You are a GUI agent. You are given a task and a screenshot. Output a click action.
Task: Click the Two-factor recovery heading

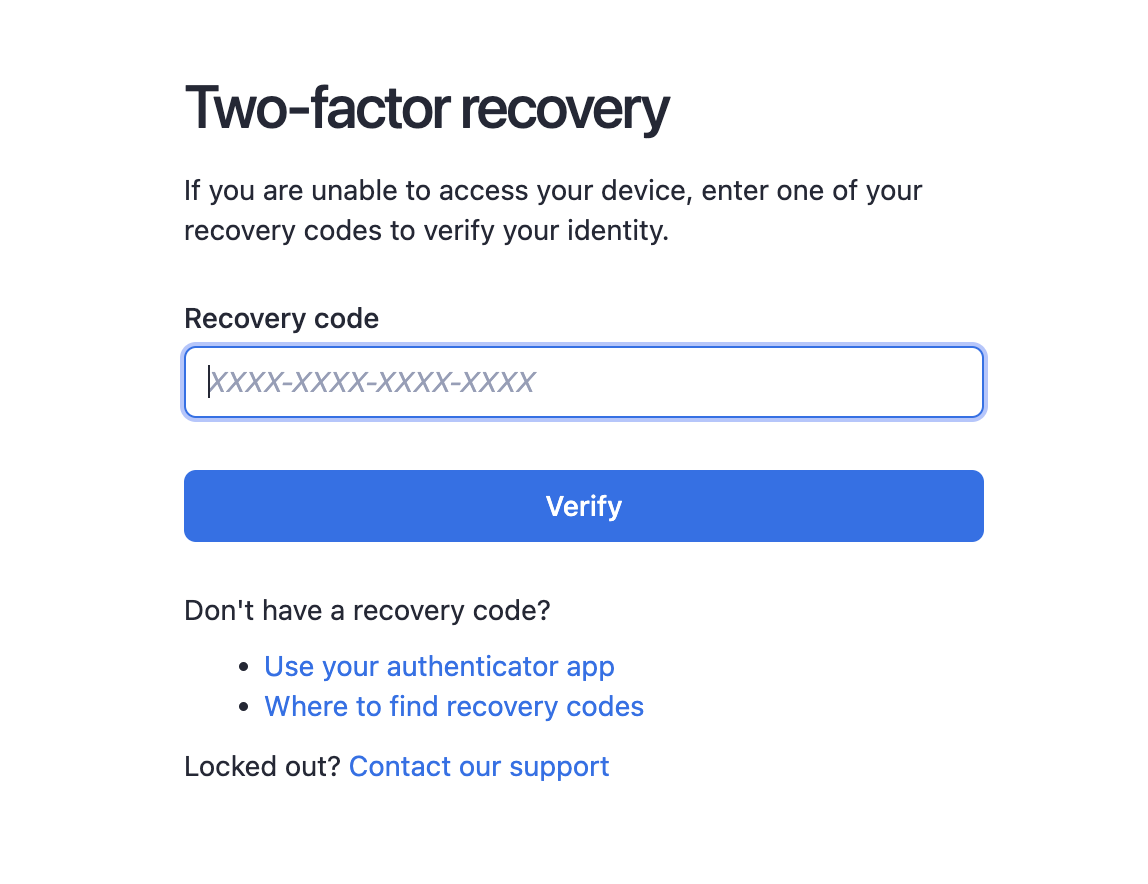(x=427, y=108)
